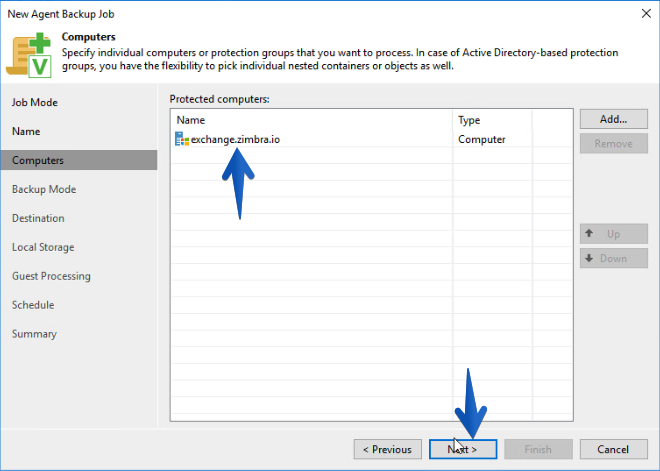Select the Computers step in sidebar
Image resolution: width=660 pixels, height=471 pixels.
[79, 160]
